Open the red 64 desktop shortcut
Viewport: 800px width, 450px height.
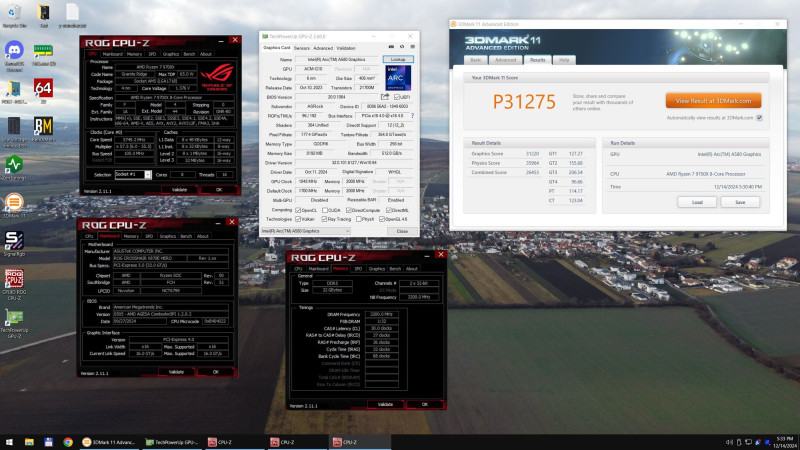[x=43, y=91]
